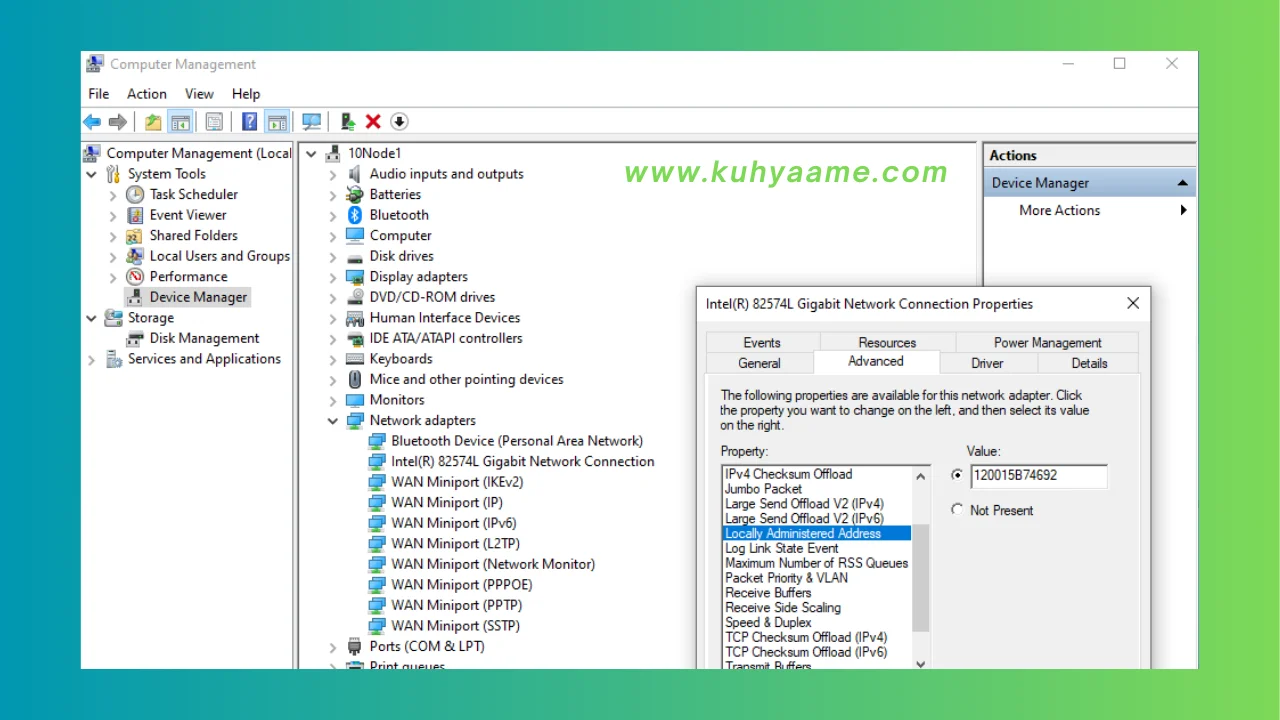Screen dimensions: 1280x720
Task: Select Disk Management under Storage
Action: [205, 338]
